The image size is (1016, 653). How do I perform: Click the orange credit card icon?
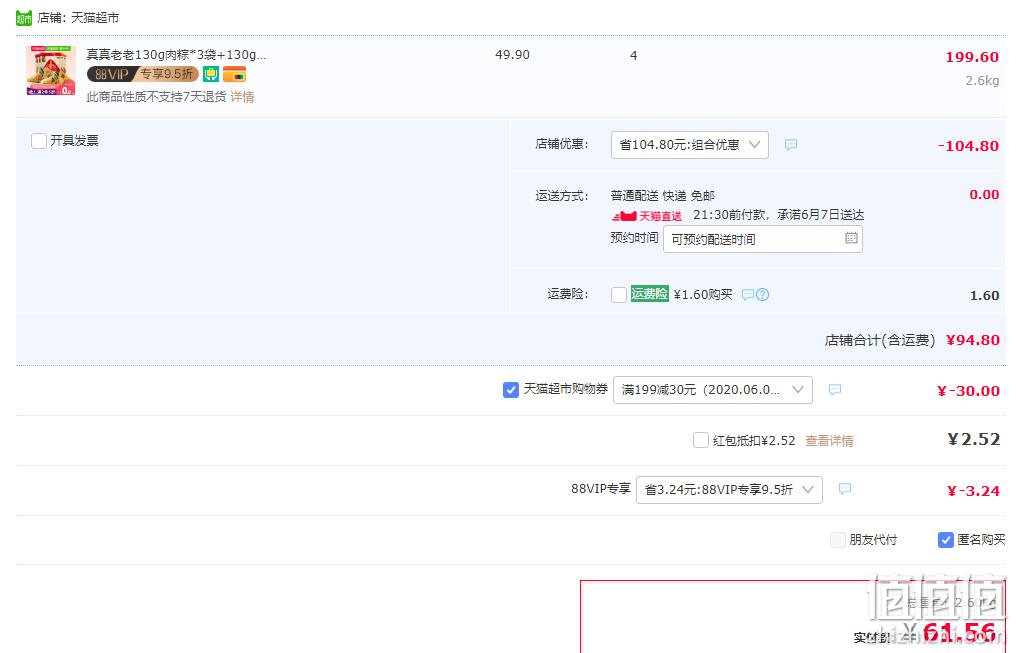(x=234, y=74)
